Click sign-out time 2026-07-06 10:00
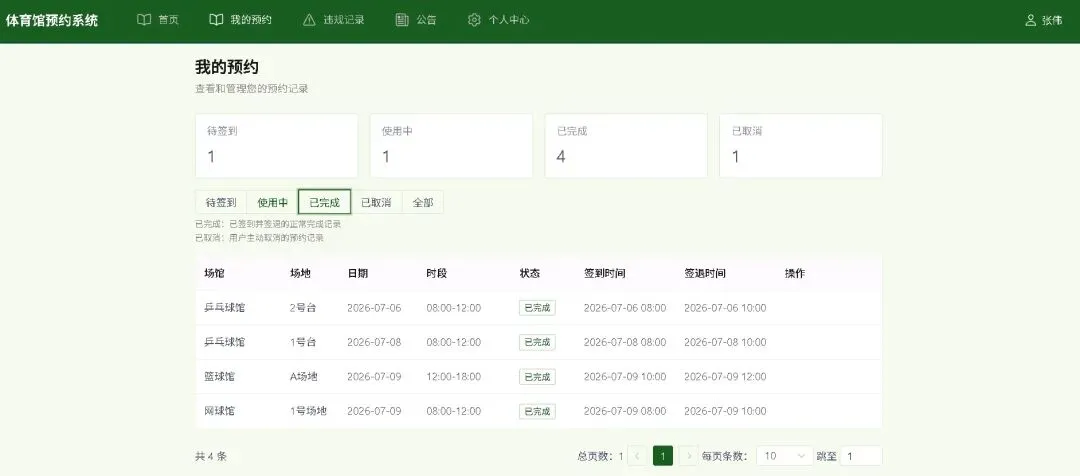1080x476 pixels. click(x=725, y=308)
